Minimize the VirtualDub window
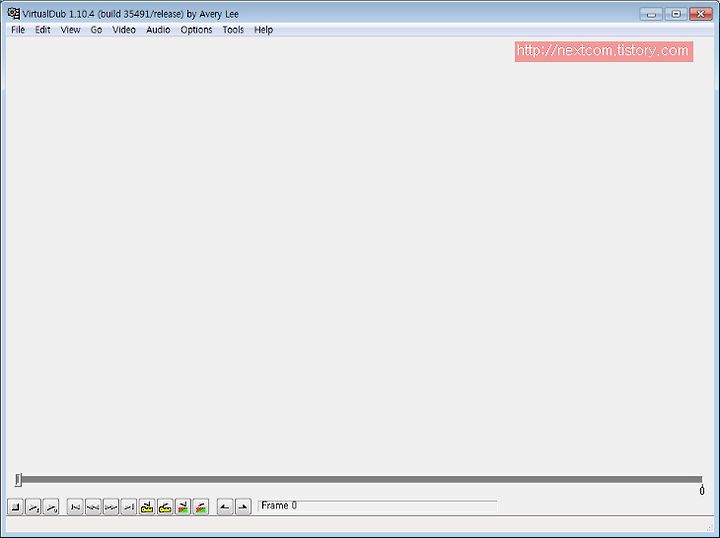 tap(651, 14)
